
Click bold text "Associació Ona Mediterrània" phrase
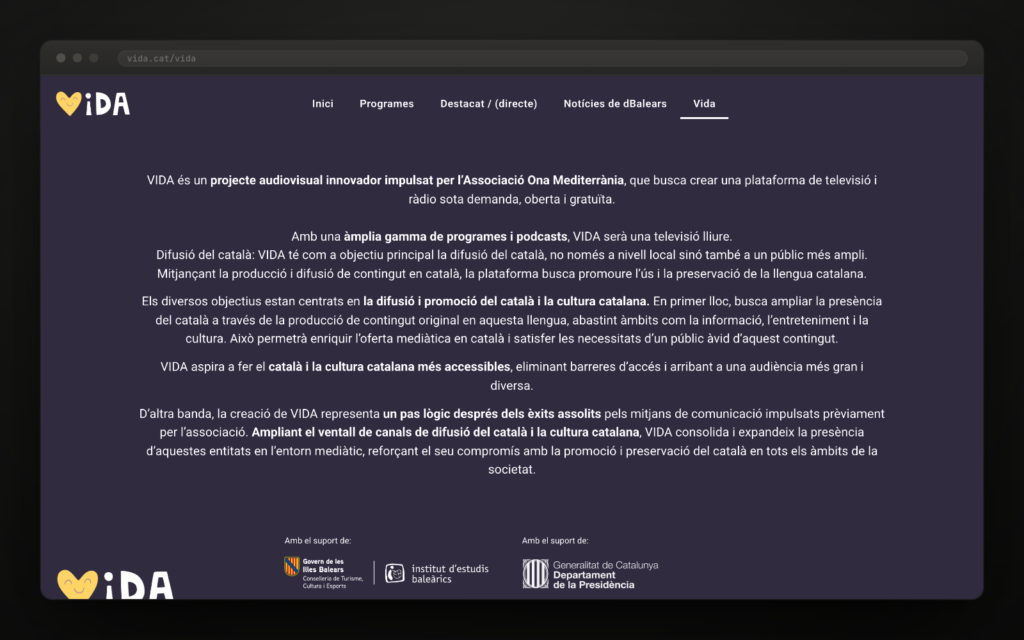(543, 180)
